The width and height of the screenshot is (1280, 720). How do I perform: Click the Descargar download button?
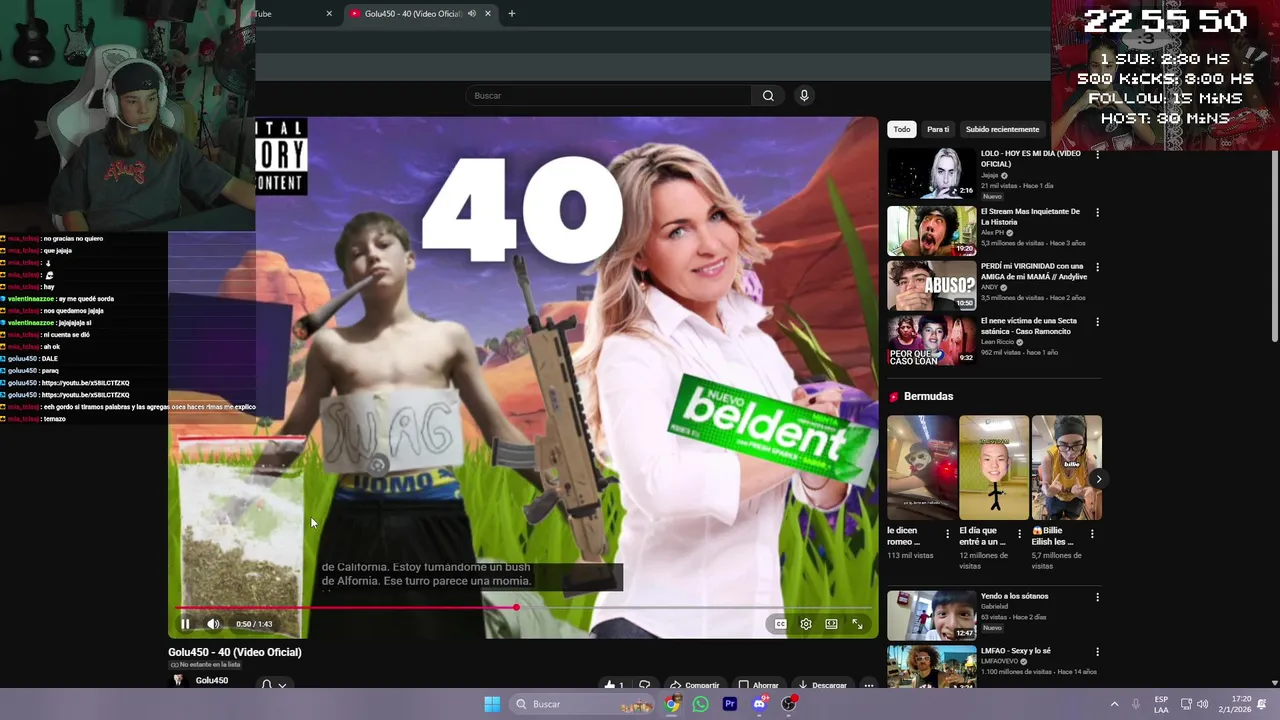(822, 685)
